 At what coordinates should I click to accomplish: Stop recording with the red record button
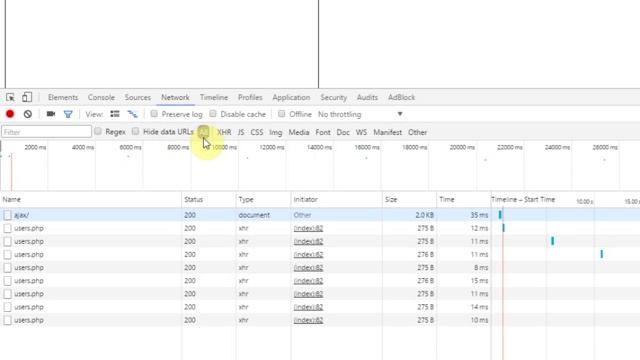coord(10,114)
